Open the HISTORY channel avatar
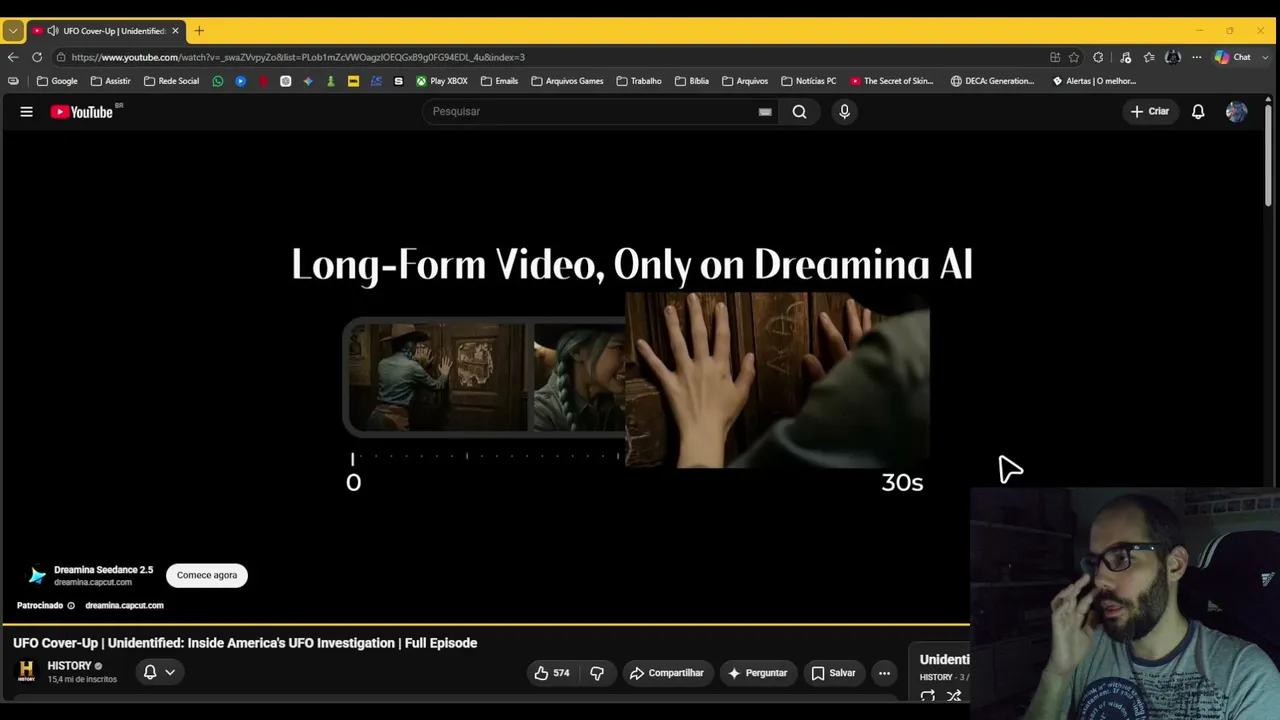The width and height of the screenshot is (1280, 720). [27, 671]
